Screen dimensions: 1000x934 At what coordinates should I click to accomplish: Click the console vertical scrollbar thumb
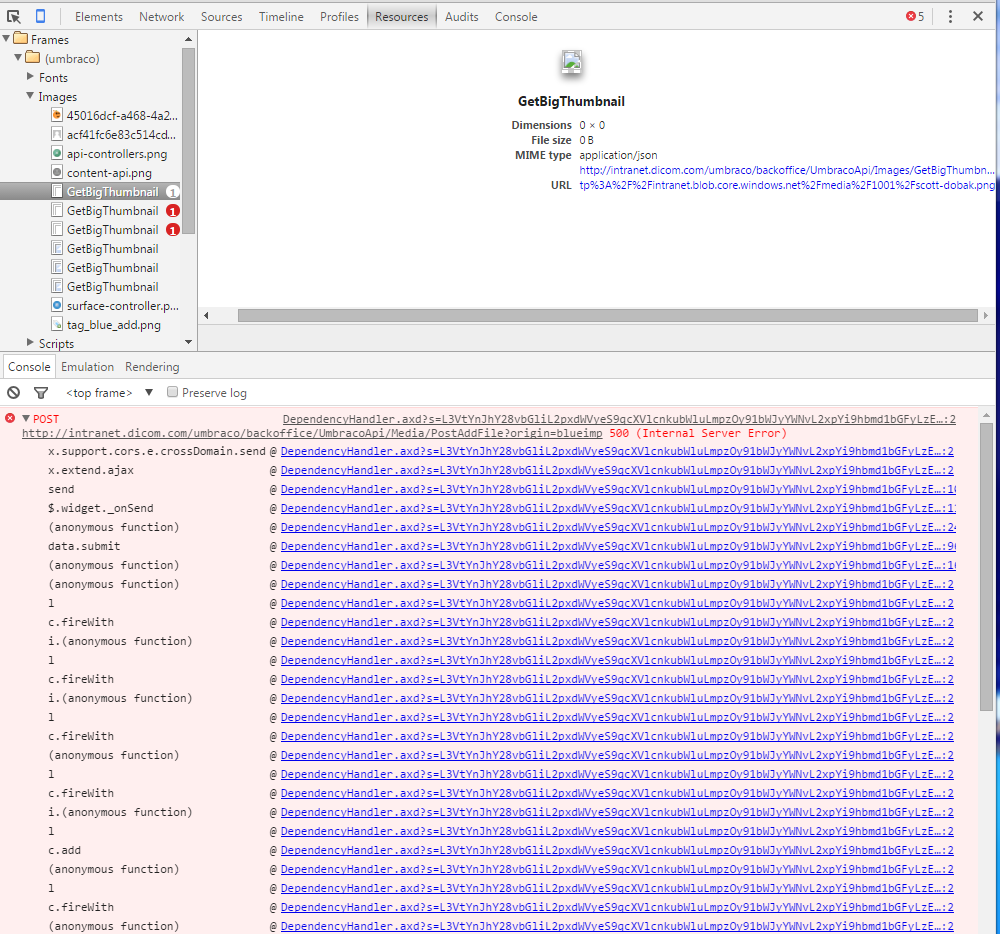(986, 566)
